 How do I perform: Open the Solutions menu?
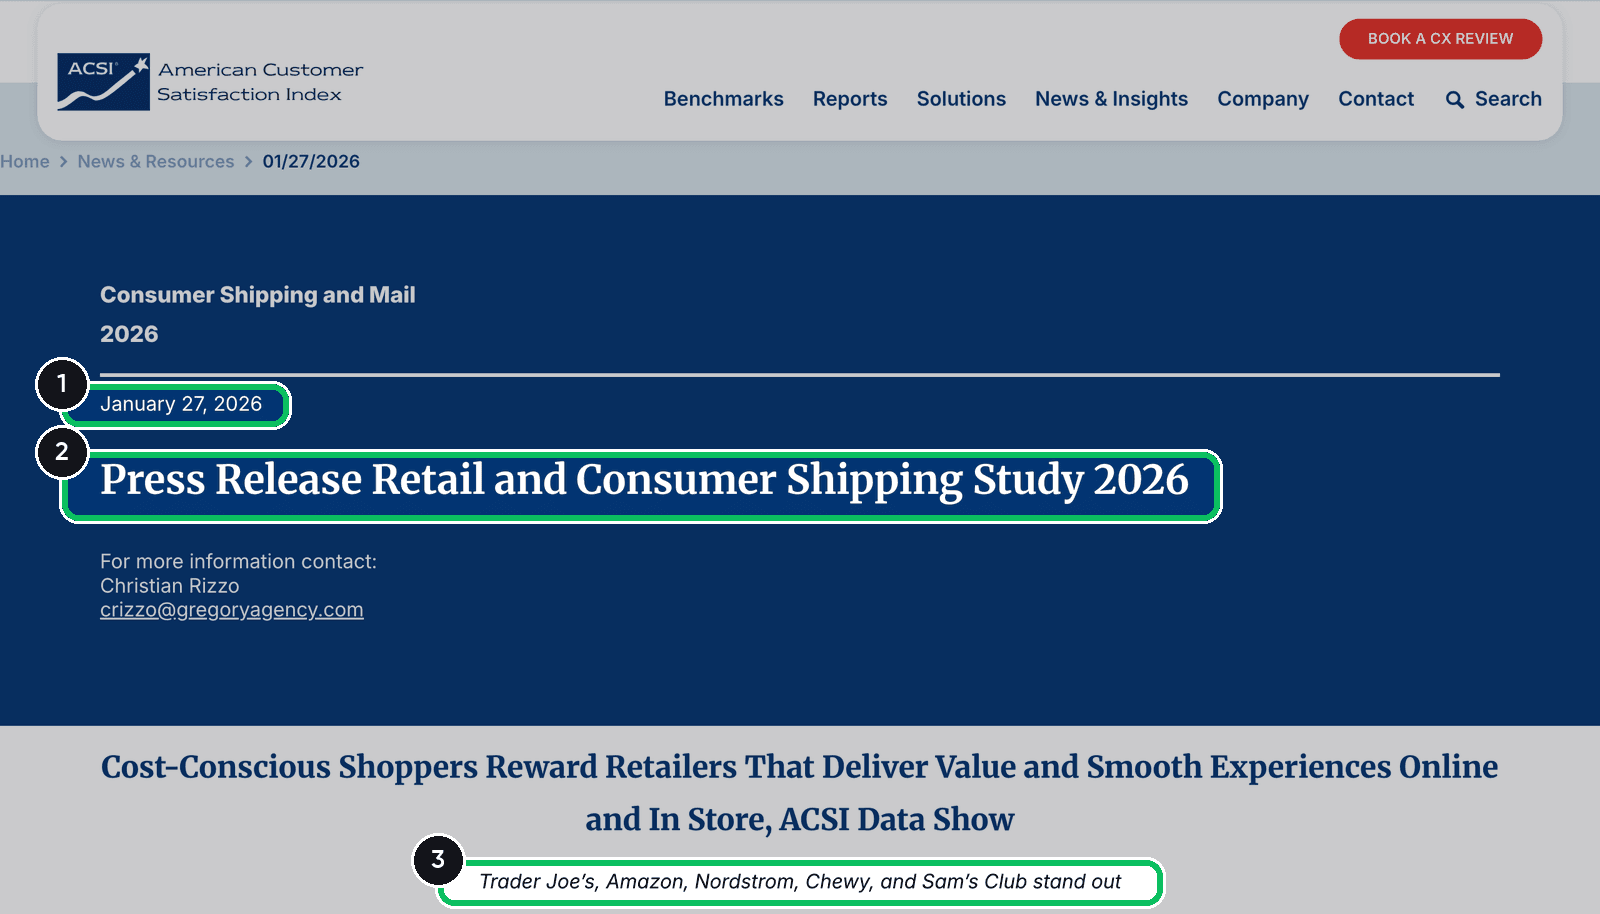coord(961,99)
